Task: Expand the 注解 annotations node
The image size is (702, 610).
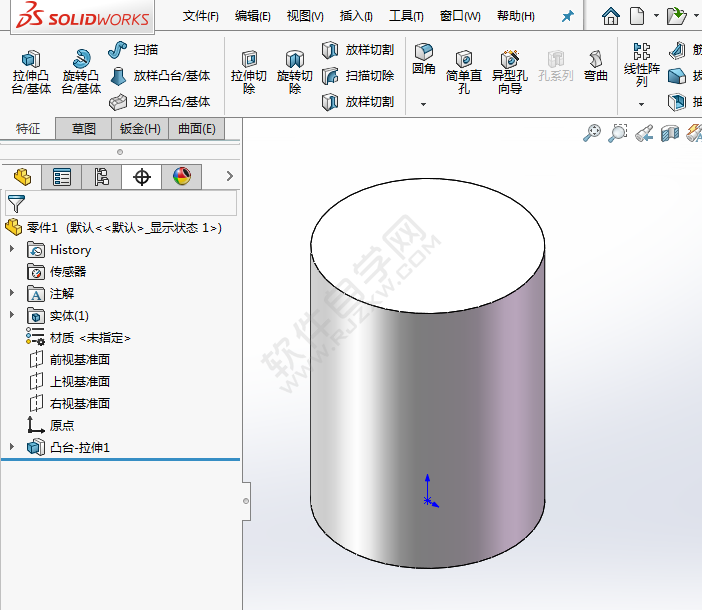Action: 12,293
